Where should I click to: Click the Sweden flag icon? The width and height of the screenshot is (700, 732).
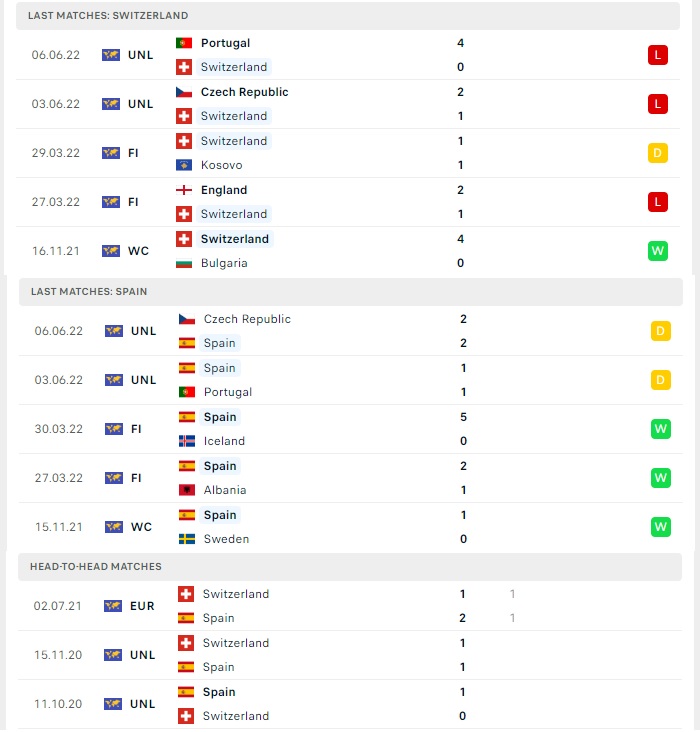(x=187, y=539)
